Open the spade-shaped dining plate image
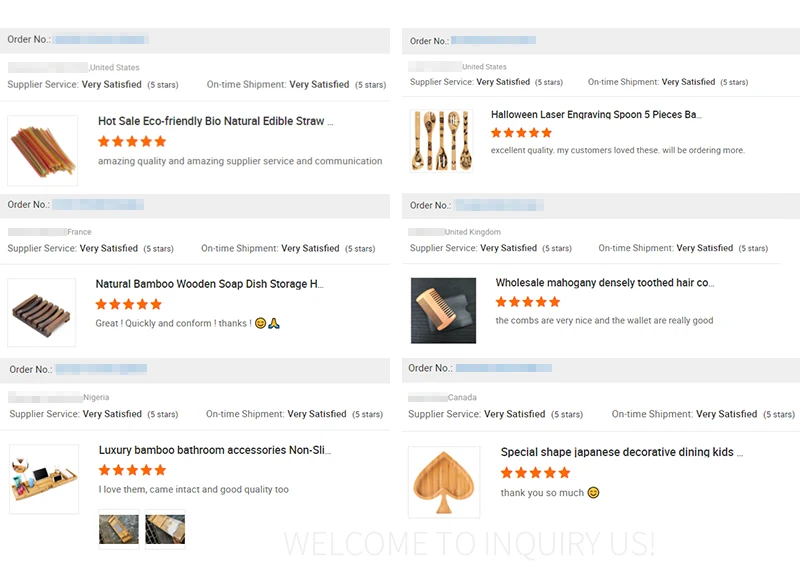The width and height of the screenshot is (800, 570). pos(444,482)
